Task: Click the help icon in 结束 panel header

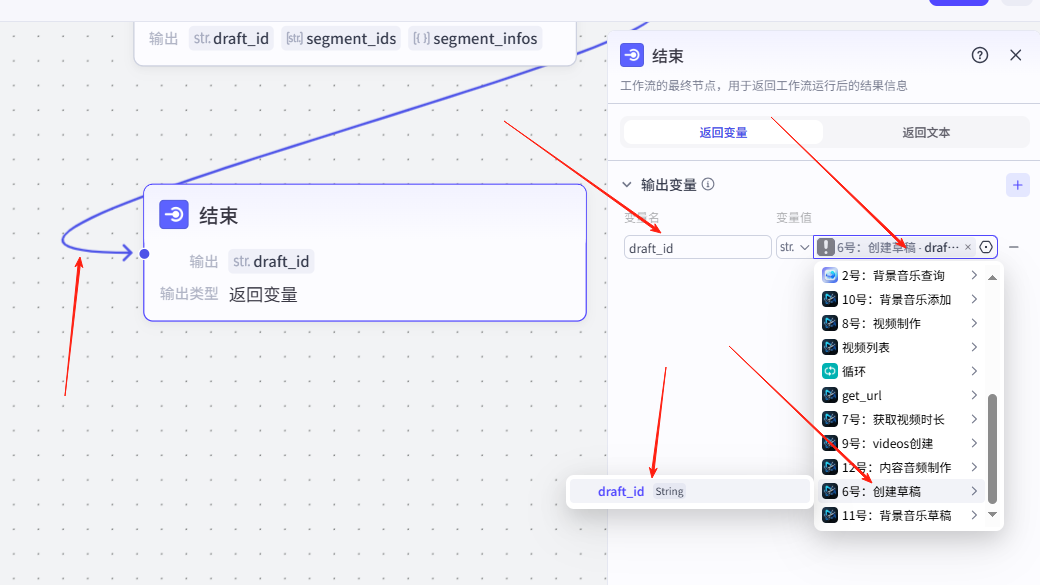Action: click(980, 55)
